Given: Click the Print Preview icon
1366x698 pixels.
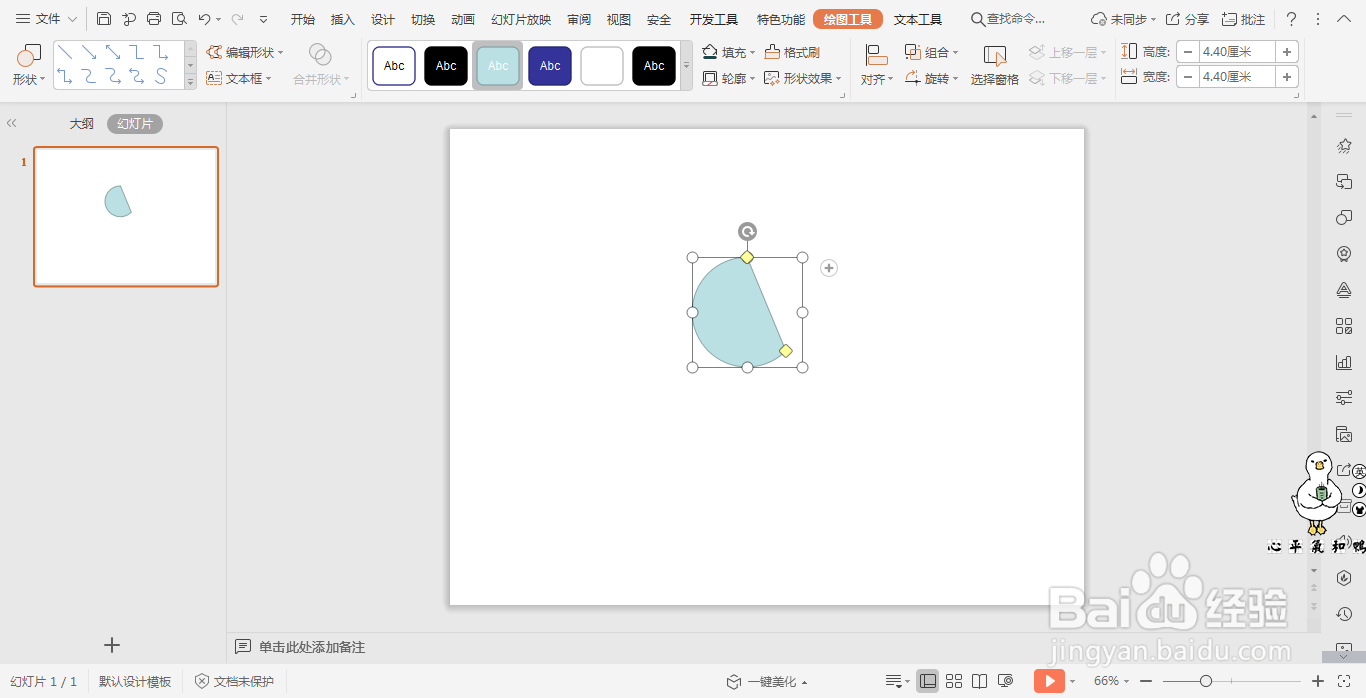Looking at the screenshot, I should click(x=179, y=19).
